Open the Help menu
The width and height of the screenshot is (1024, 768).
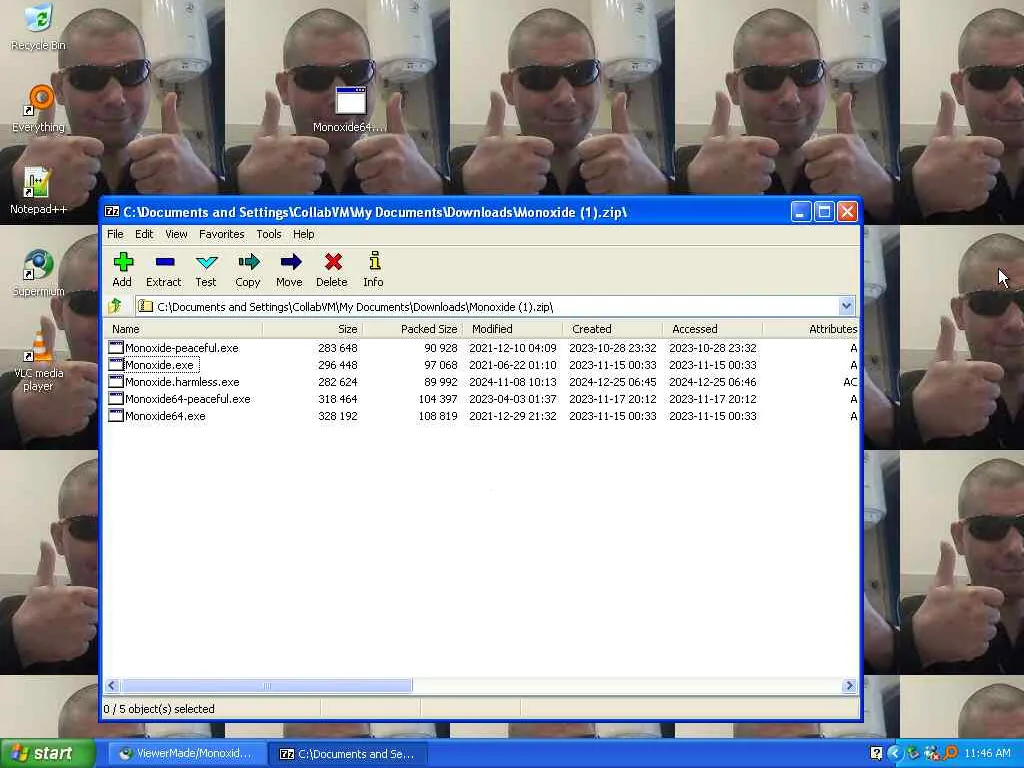303,234
